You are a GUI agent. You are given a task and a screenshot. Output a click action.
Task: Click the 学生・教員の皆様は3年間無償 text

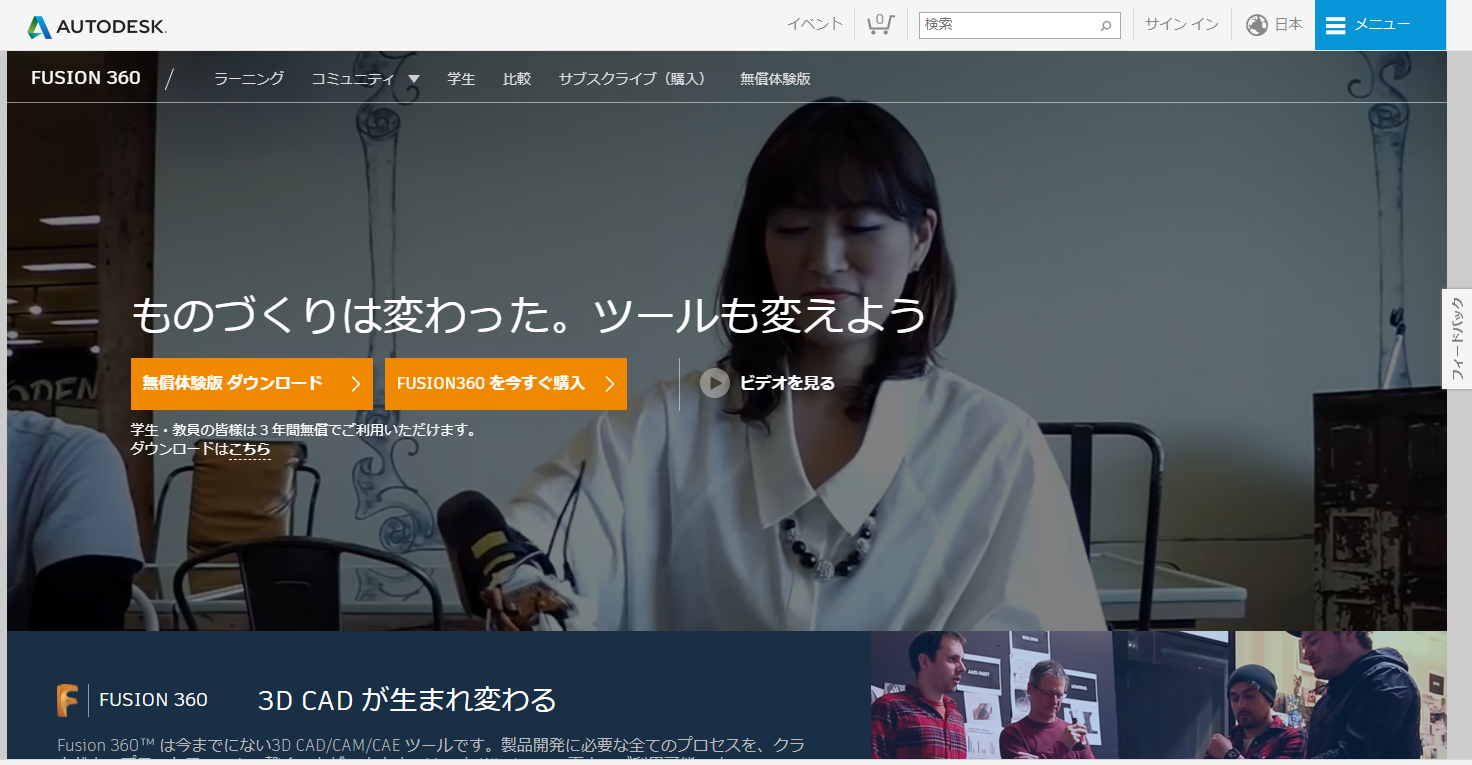[x=304, y=431]
